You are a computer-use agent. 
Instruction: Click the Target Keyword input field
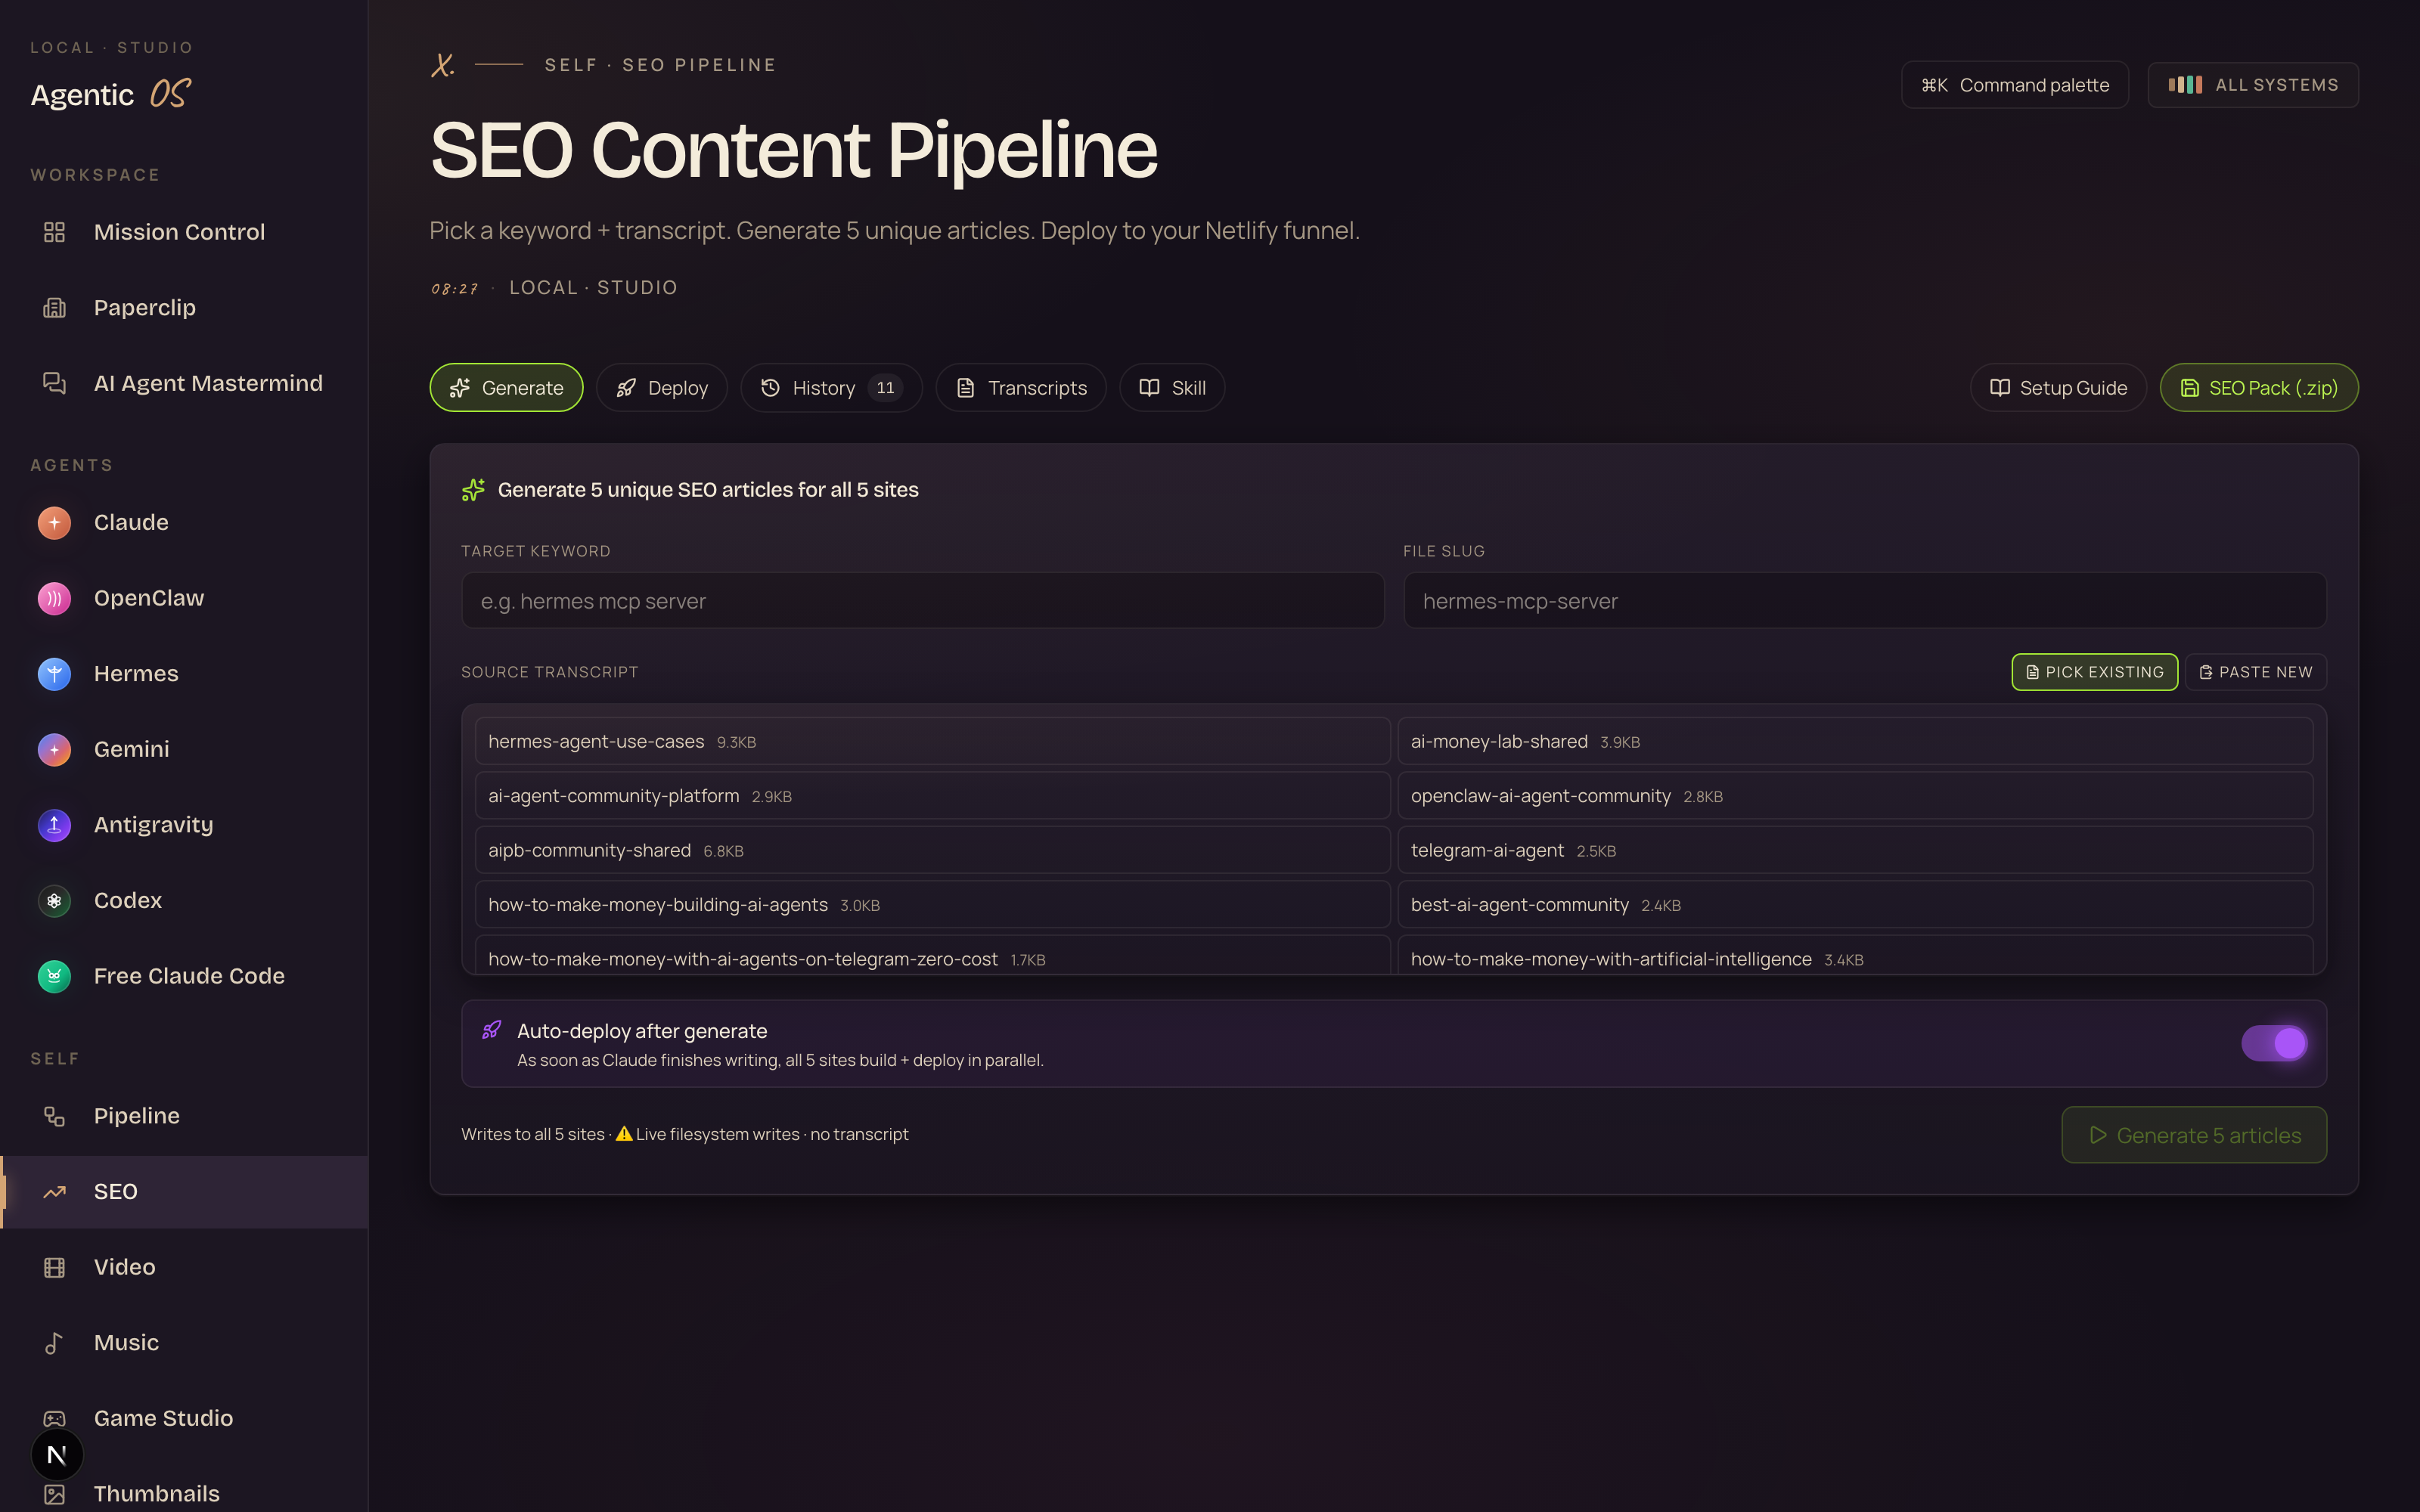[922, 601]
